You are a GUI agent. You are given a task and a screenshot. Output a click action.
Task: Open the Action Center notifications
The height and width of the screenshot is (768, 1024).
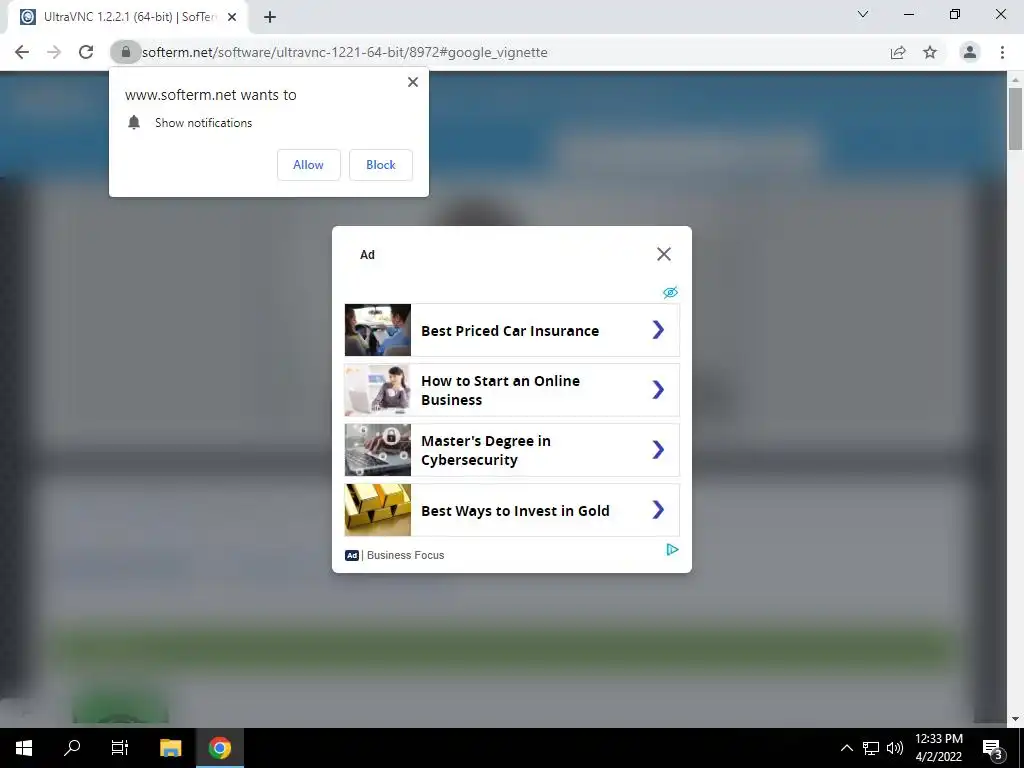coord(993,748)
